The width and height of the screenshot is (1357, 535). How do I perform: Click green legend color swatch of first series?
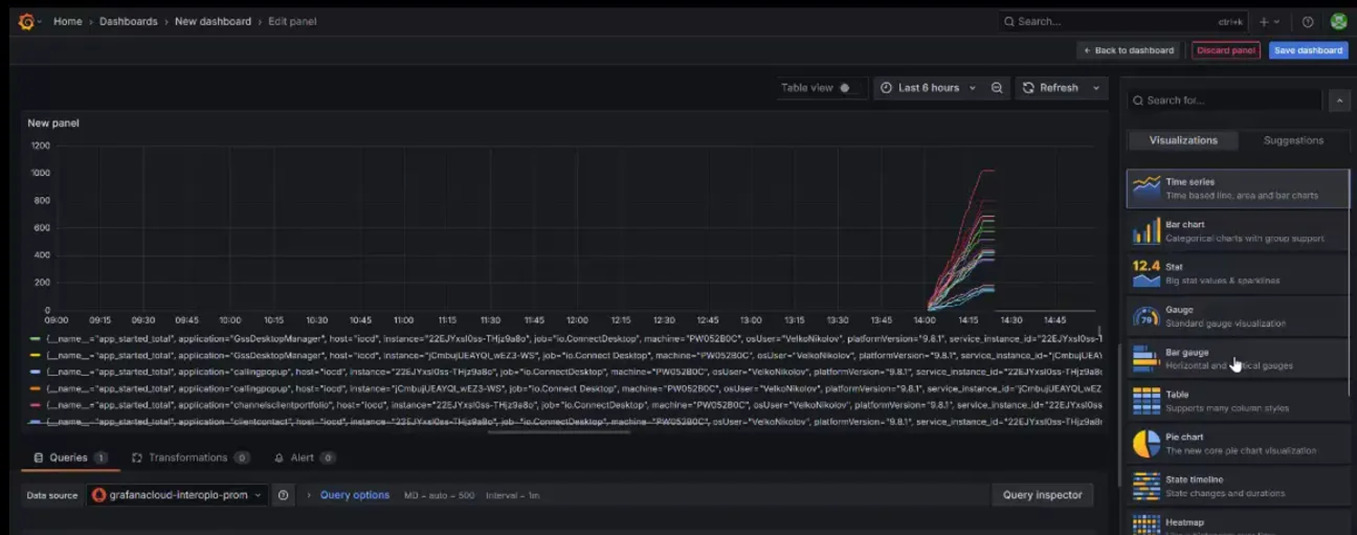35,339
